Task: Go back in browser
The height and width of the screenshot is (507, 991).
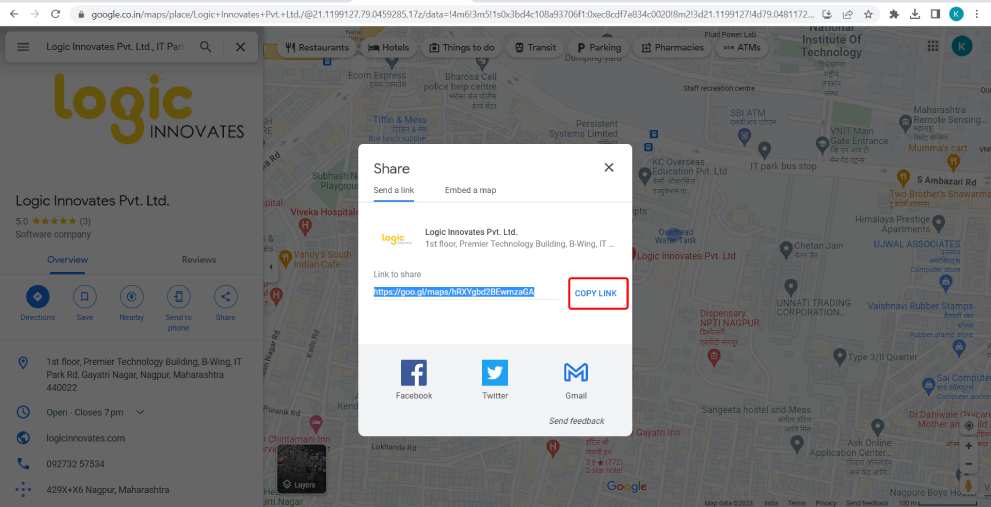Action: (14, 13)
